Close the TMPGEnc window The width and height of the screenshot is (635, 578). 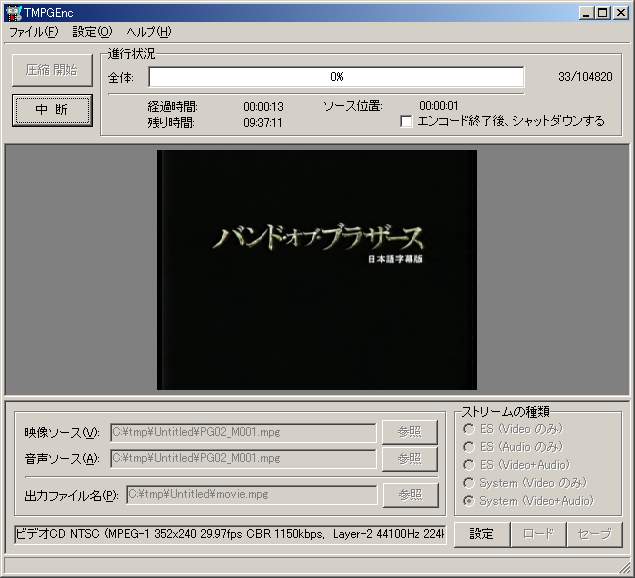621,13
